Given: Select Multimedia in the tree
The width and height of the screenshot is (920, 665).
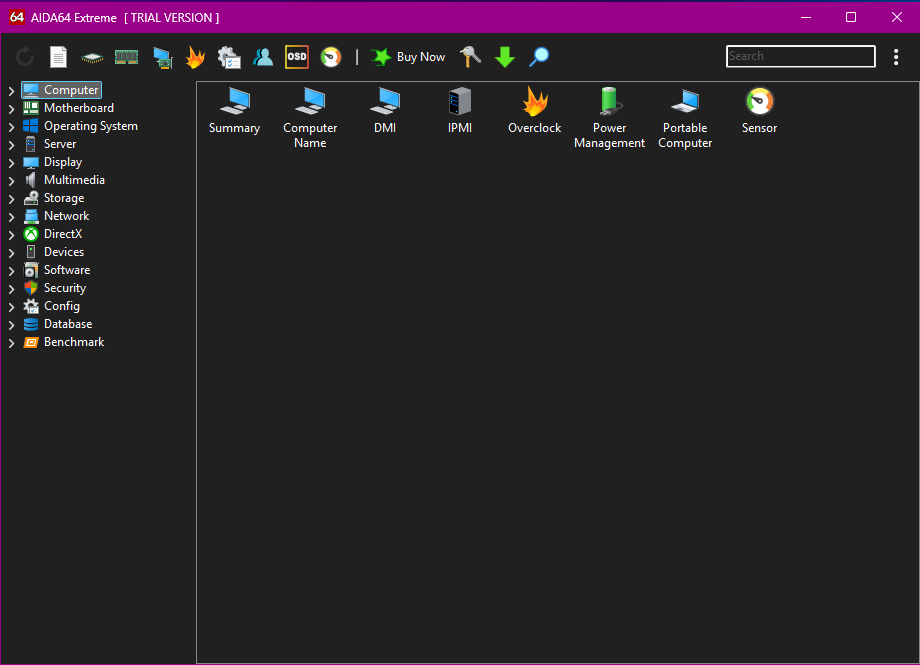Looking at the screenshot, I should coord(64,180).
